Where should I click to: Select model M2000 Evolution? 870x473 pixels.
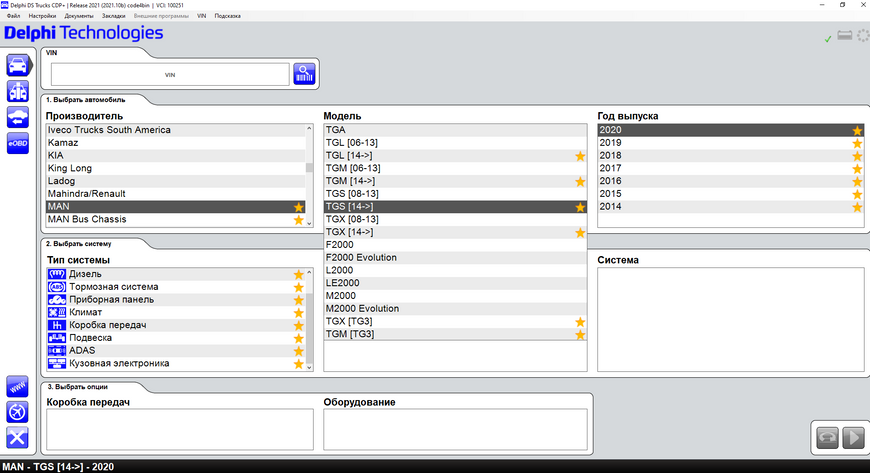point(455,309)
